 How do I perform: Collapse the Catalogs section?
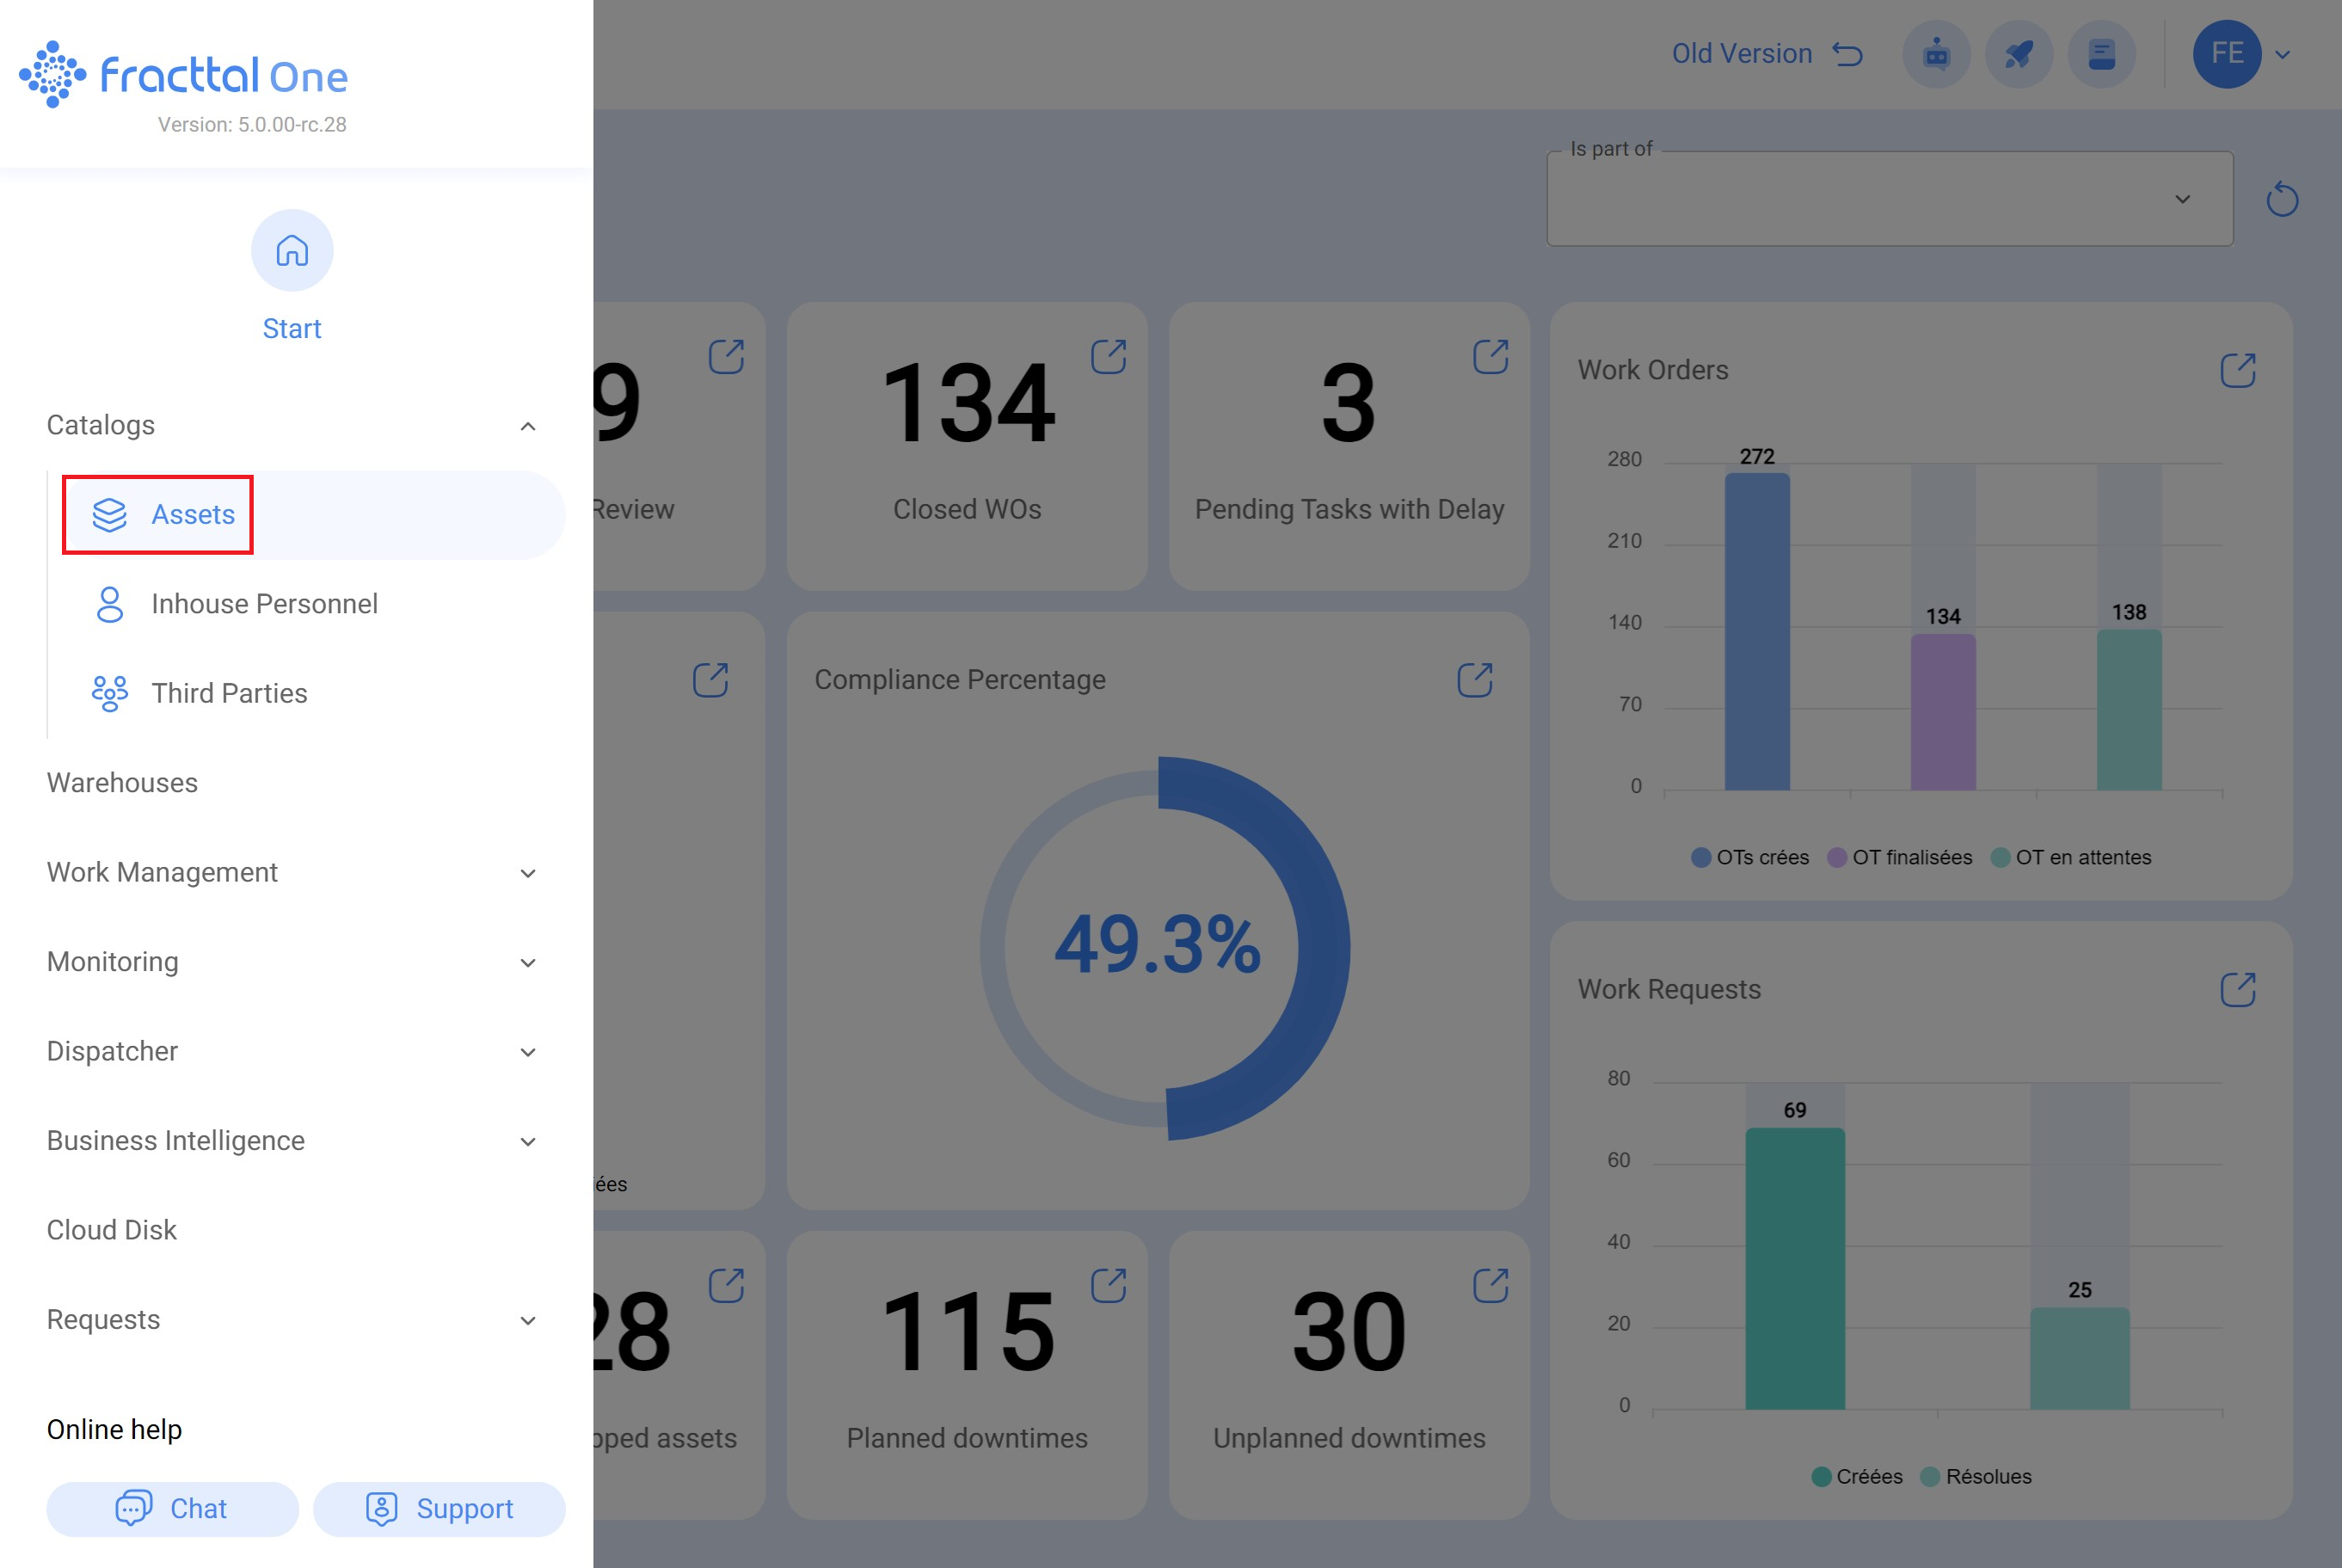528,426
